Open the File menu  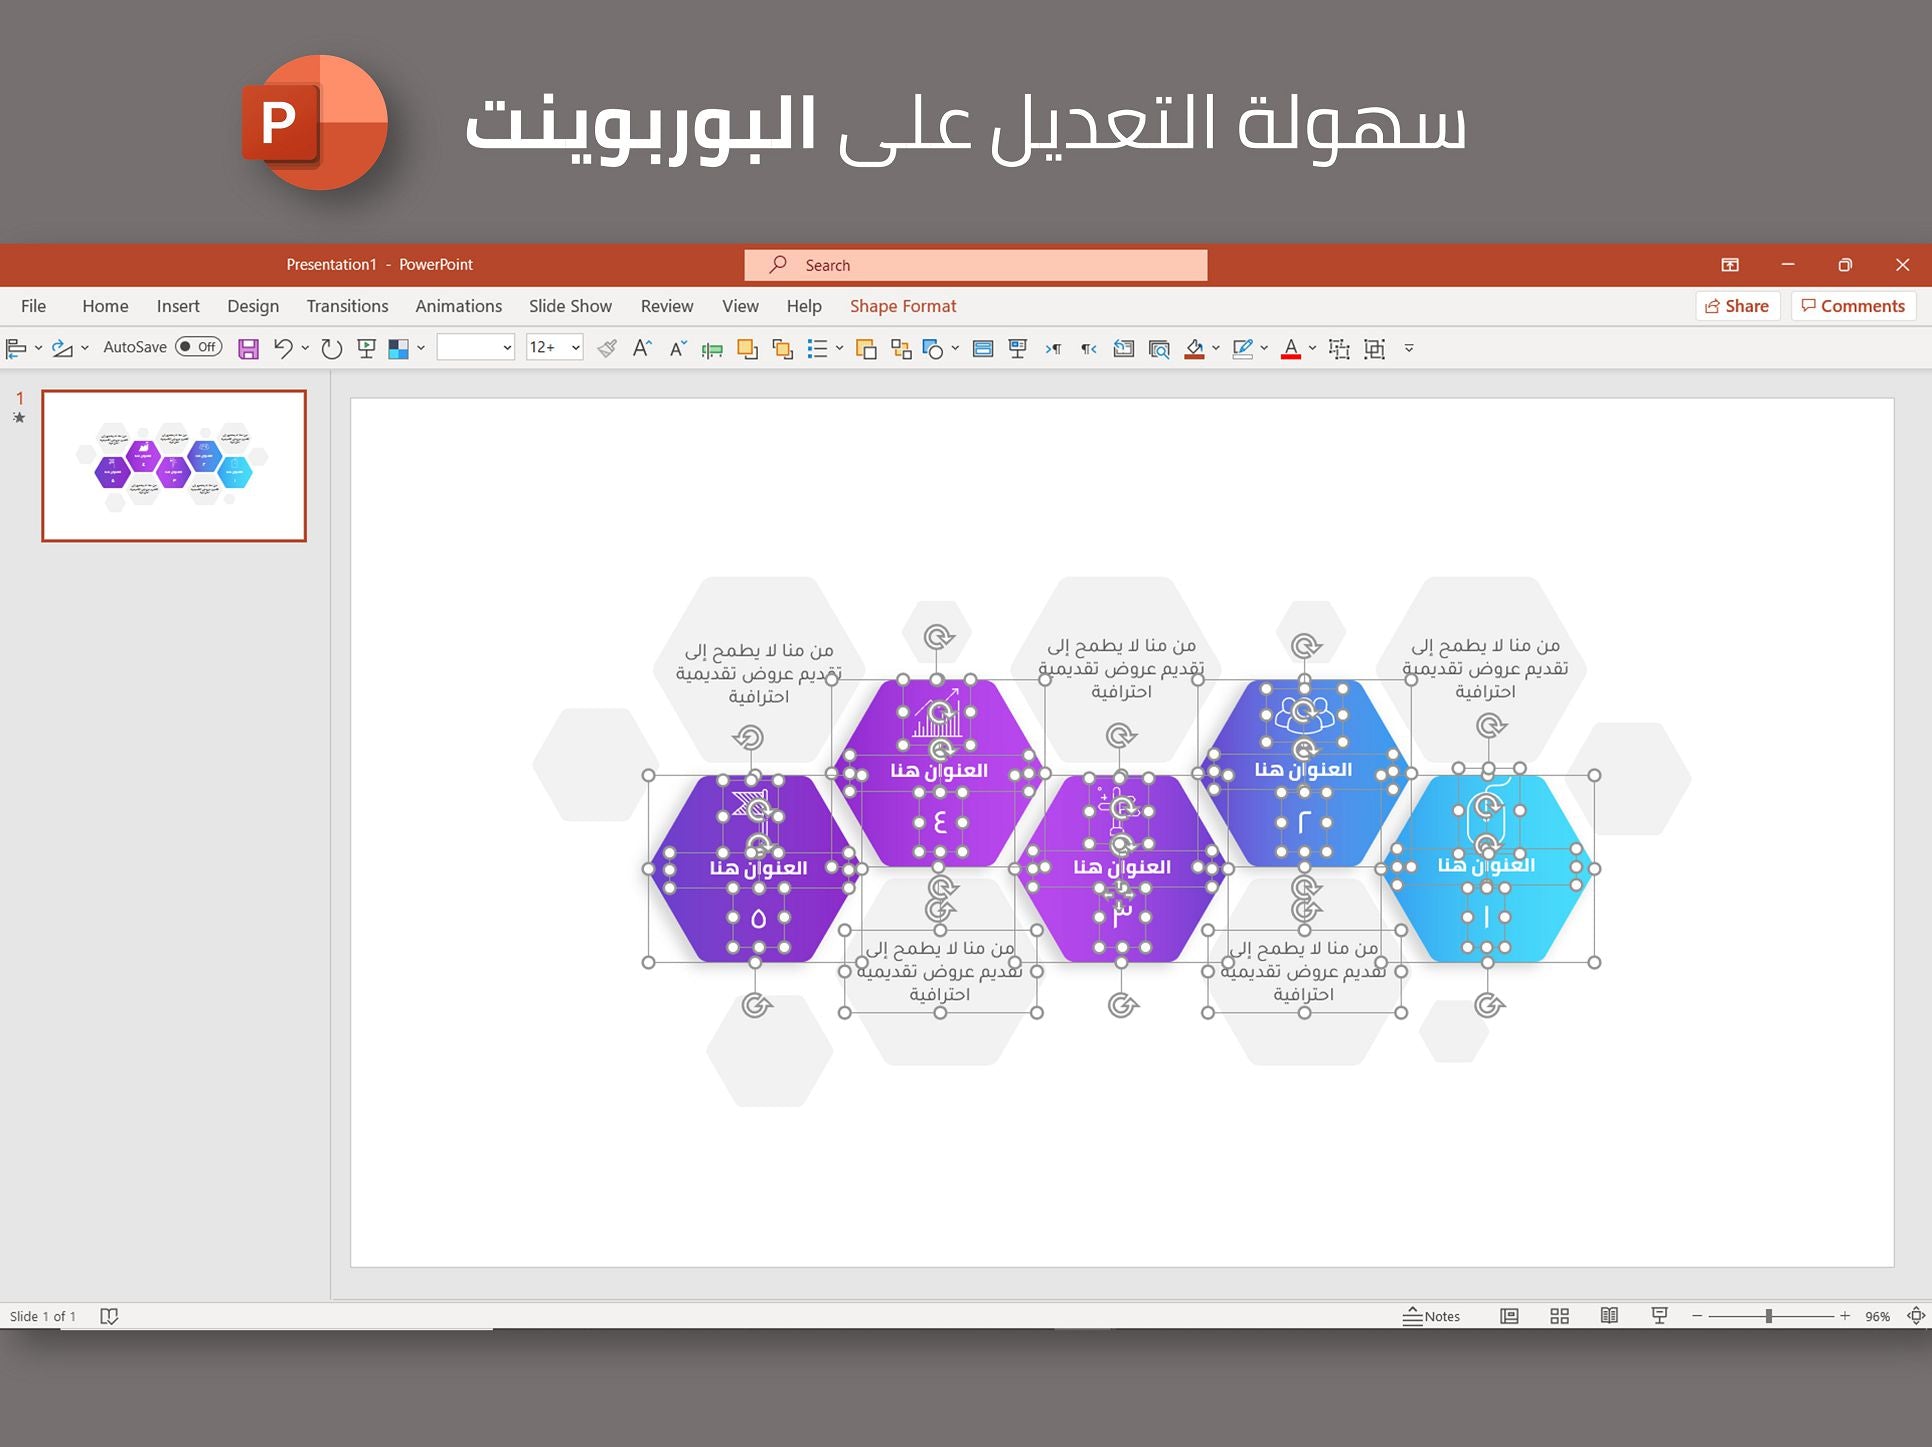coord(33,306)
